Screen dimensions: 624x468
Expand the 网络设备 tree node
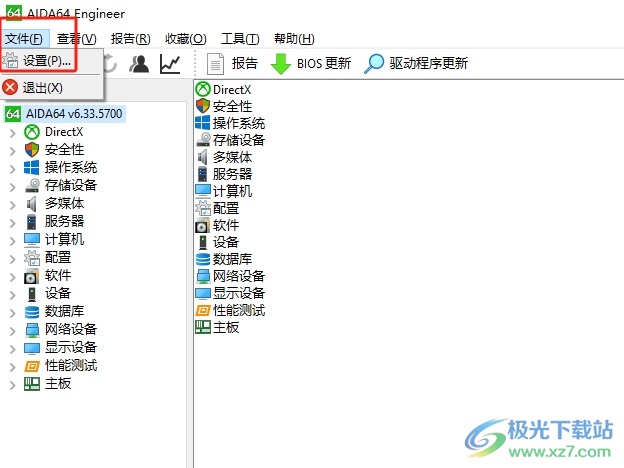[13, 330]
